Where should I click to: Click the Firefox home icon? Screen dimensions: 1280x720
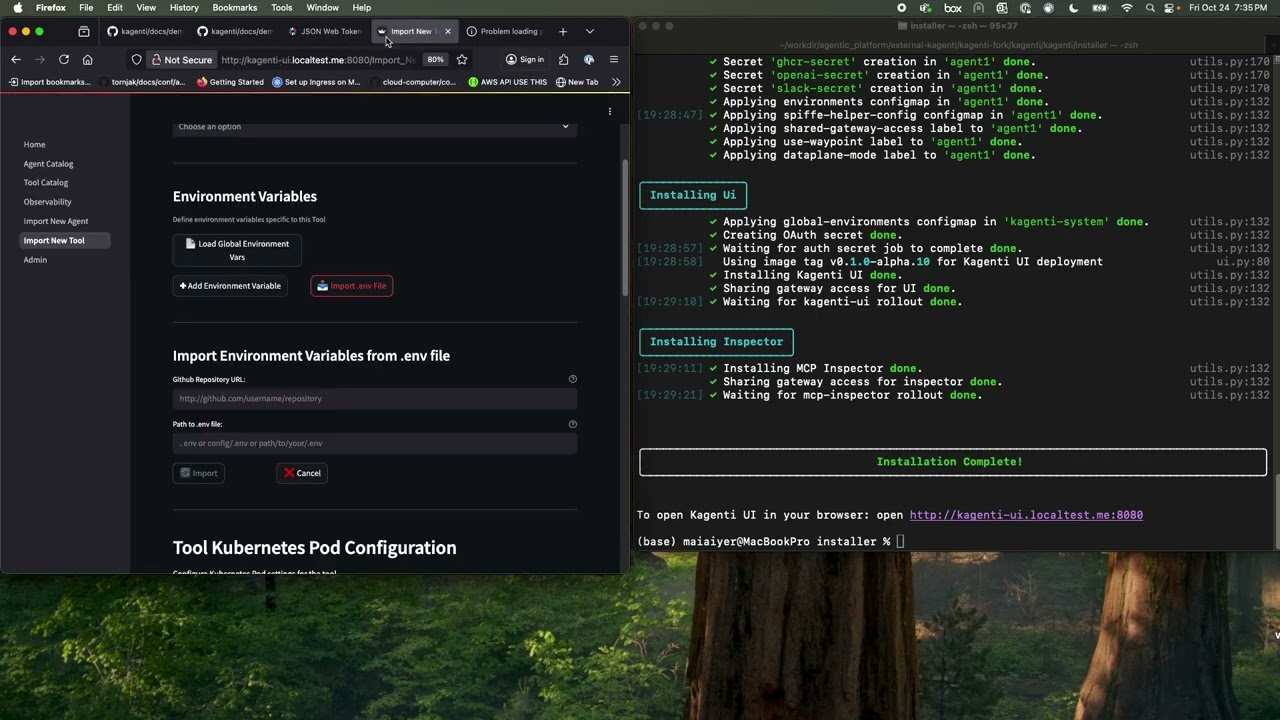88,60
